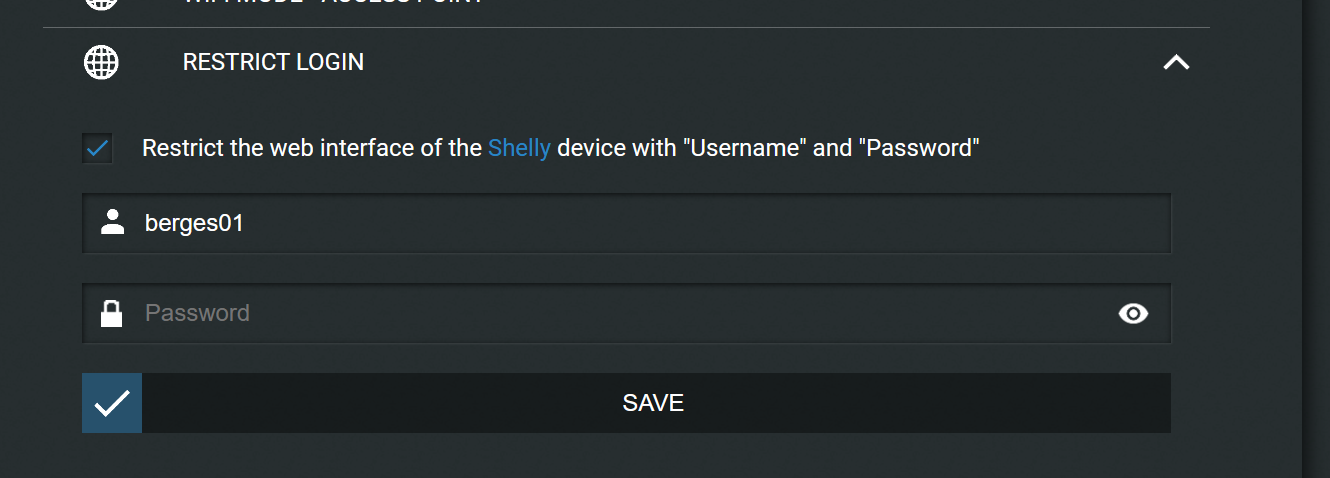Click the quoted "Username" word in description

pyautogui.click(x=745, y=148)
